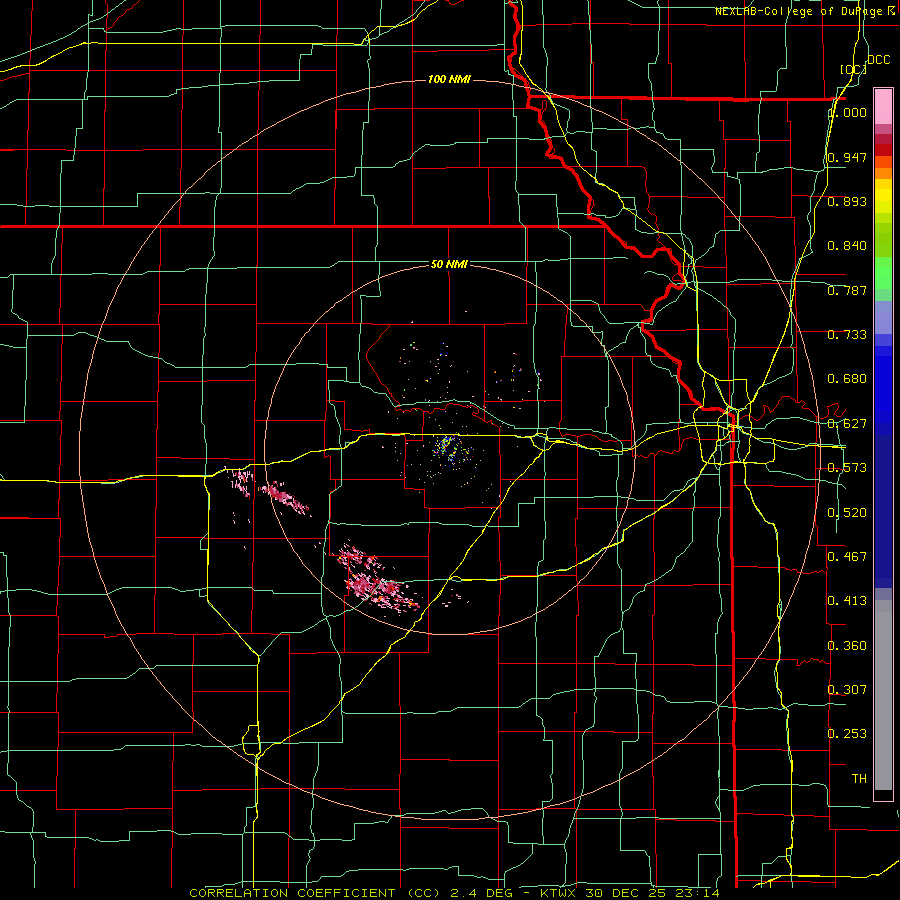Click the 50 NMI range ring label
Image resolution: width=900 pixels, height=900 pixels.
point(449,264)
